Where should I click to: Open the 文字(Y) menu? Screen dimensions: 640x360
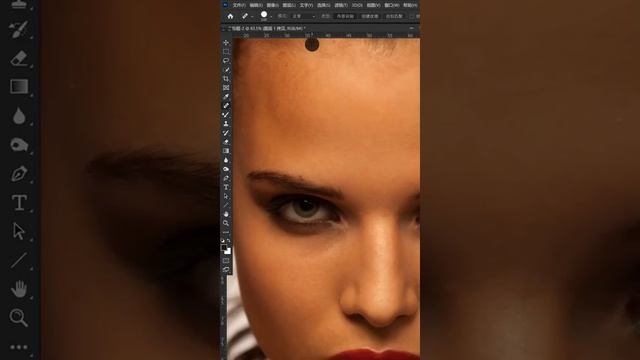(306, 5)
